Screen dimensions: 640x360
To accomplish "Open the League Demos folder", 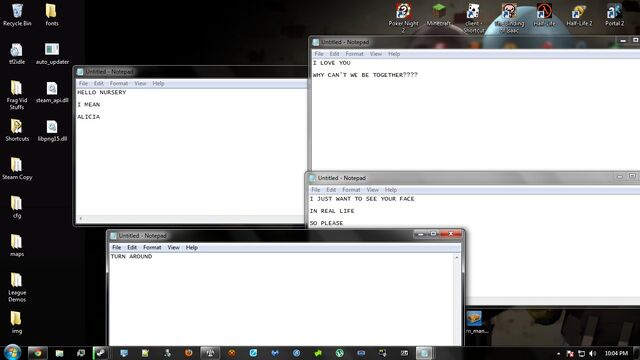I will [17, 288].
